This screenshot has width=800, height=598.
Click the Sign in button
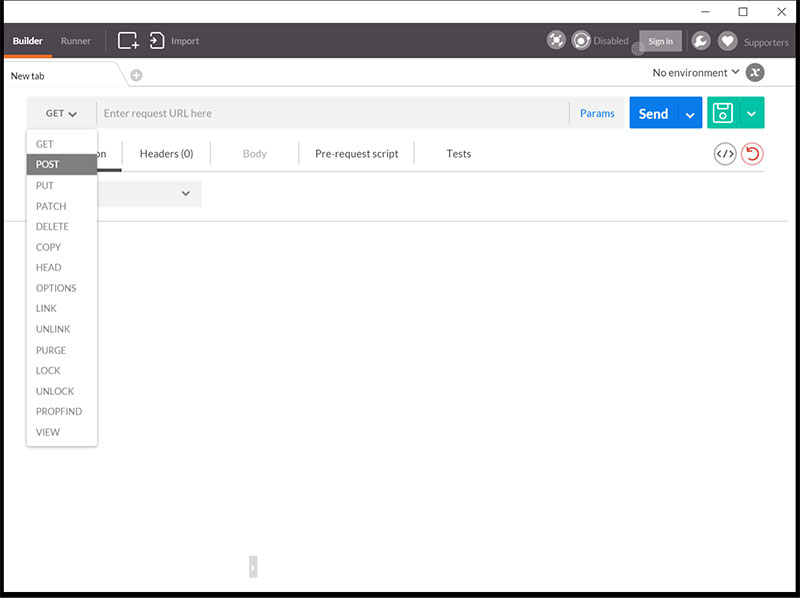[660, 41]
